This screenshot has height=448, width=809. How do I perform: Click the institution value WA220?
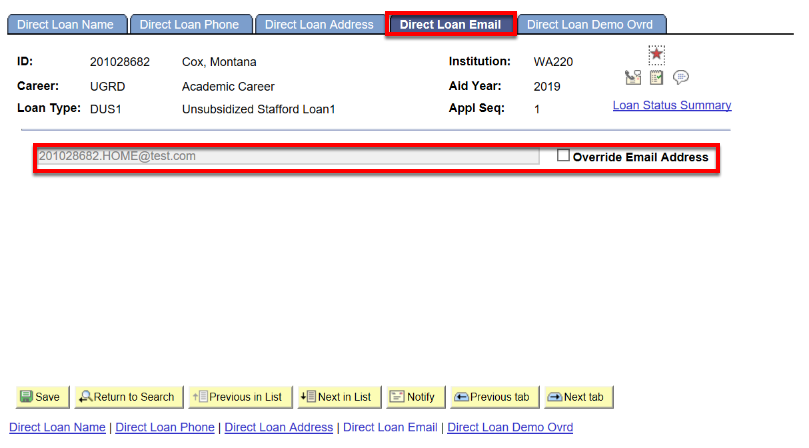click(553, 62)
